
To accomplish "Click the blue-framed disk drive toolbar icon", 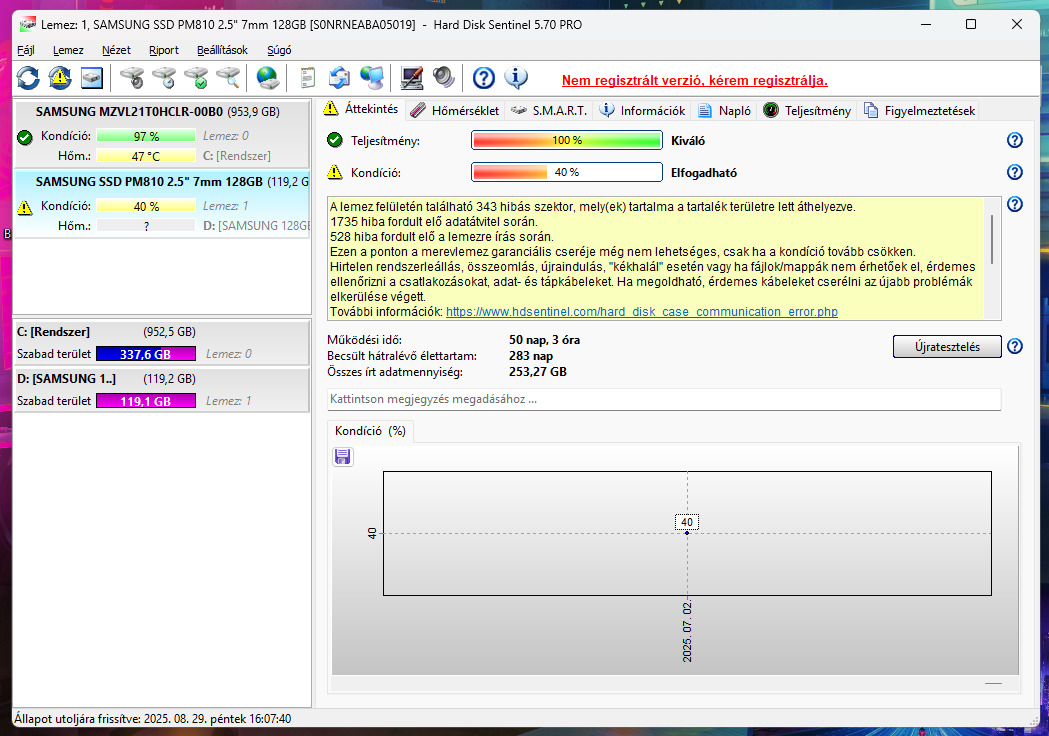I will [92, 78].
